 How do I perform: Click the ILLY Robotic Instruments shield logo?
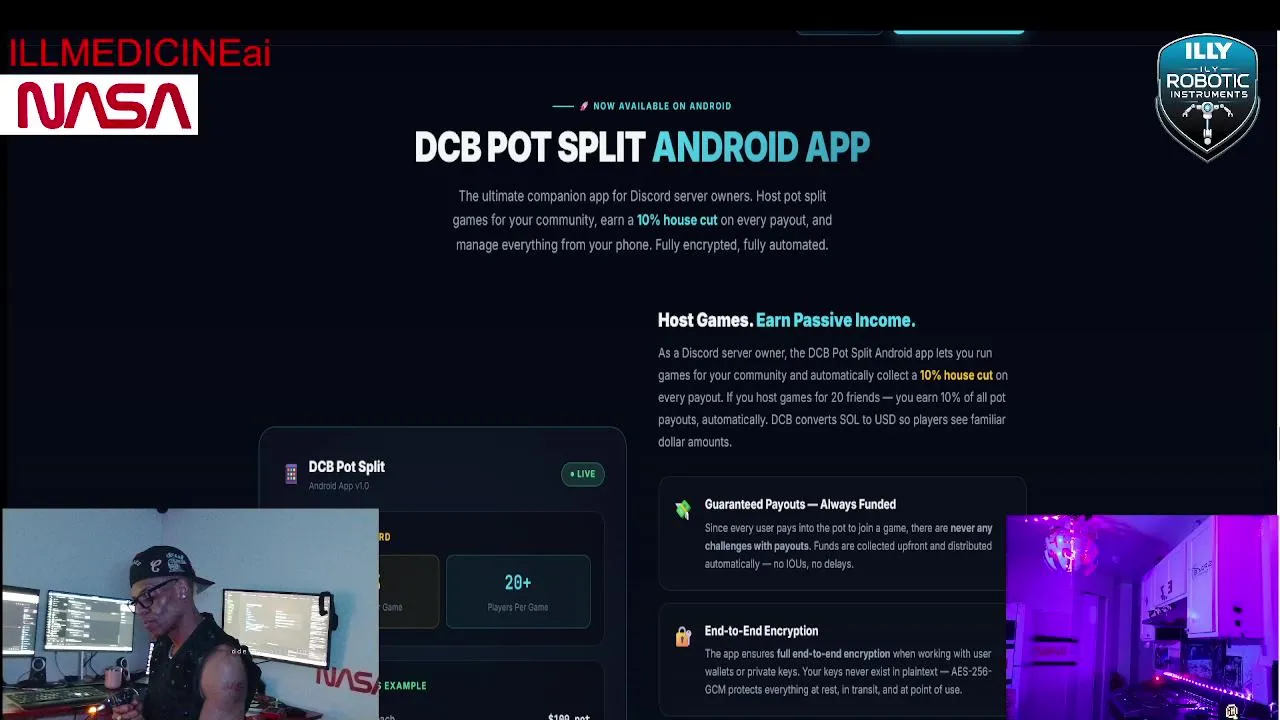[1207, 97]
